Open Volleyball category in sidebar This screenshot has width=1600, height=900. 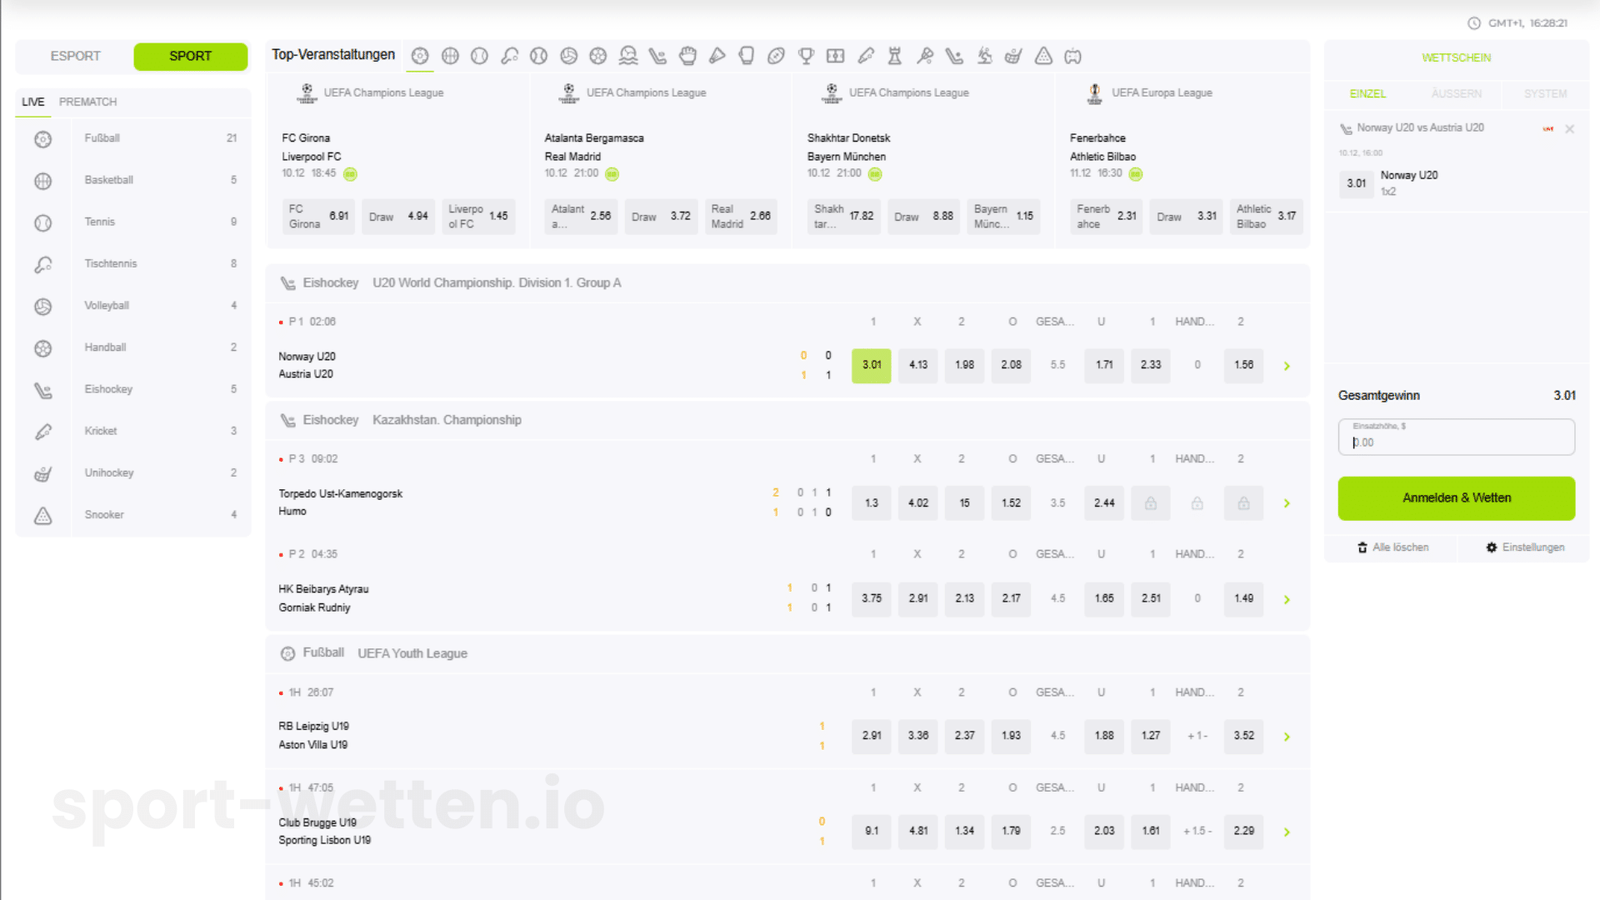[133, 306]
